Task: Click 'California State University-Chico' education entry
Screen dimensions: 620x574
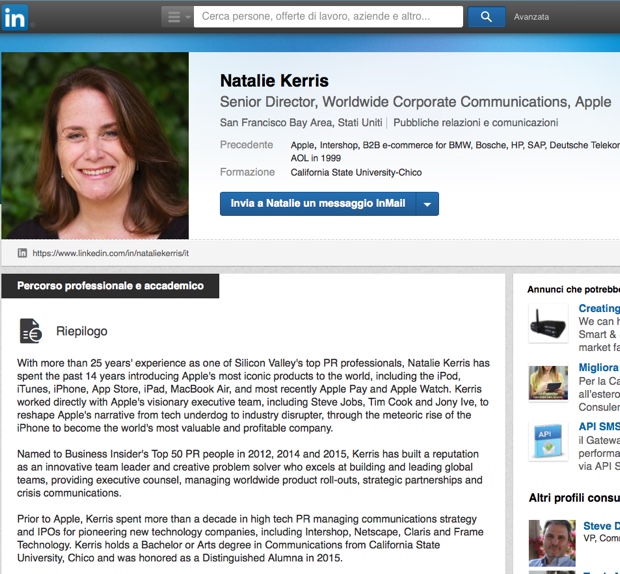Action: (356, 173)
